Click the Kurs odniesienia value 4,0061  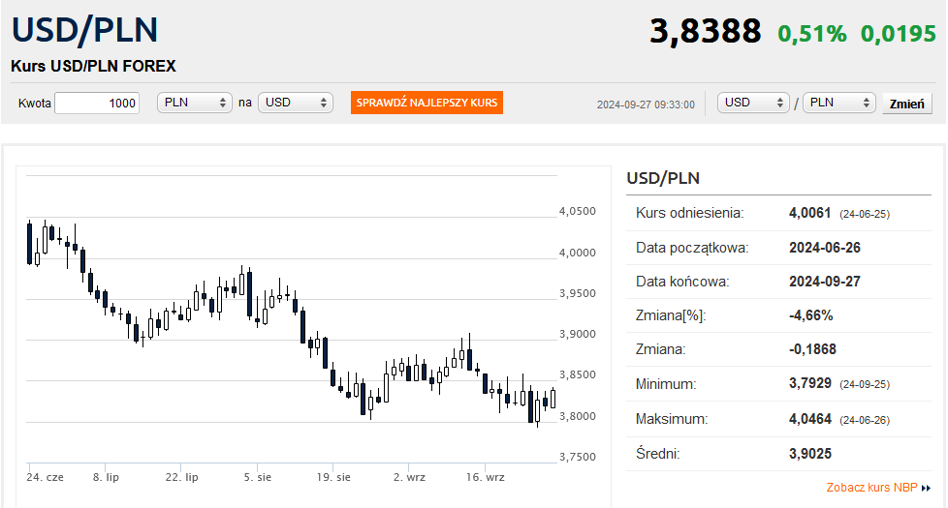[x=810, y=213]
